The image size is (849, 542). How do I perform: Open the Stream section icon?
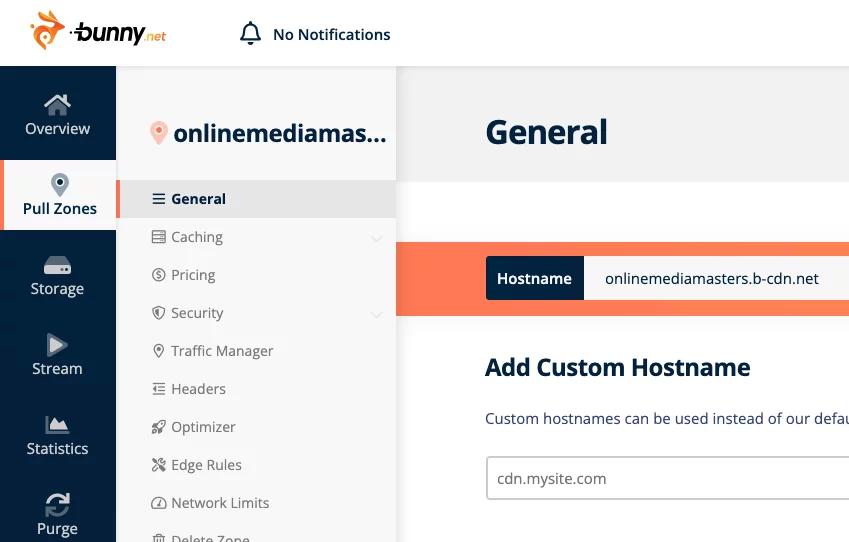click(57, 345)
